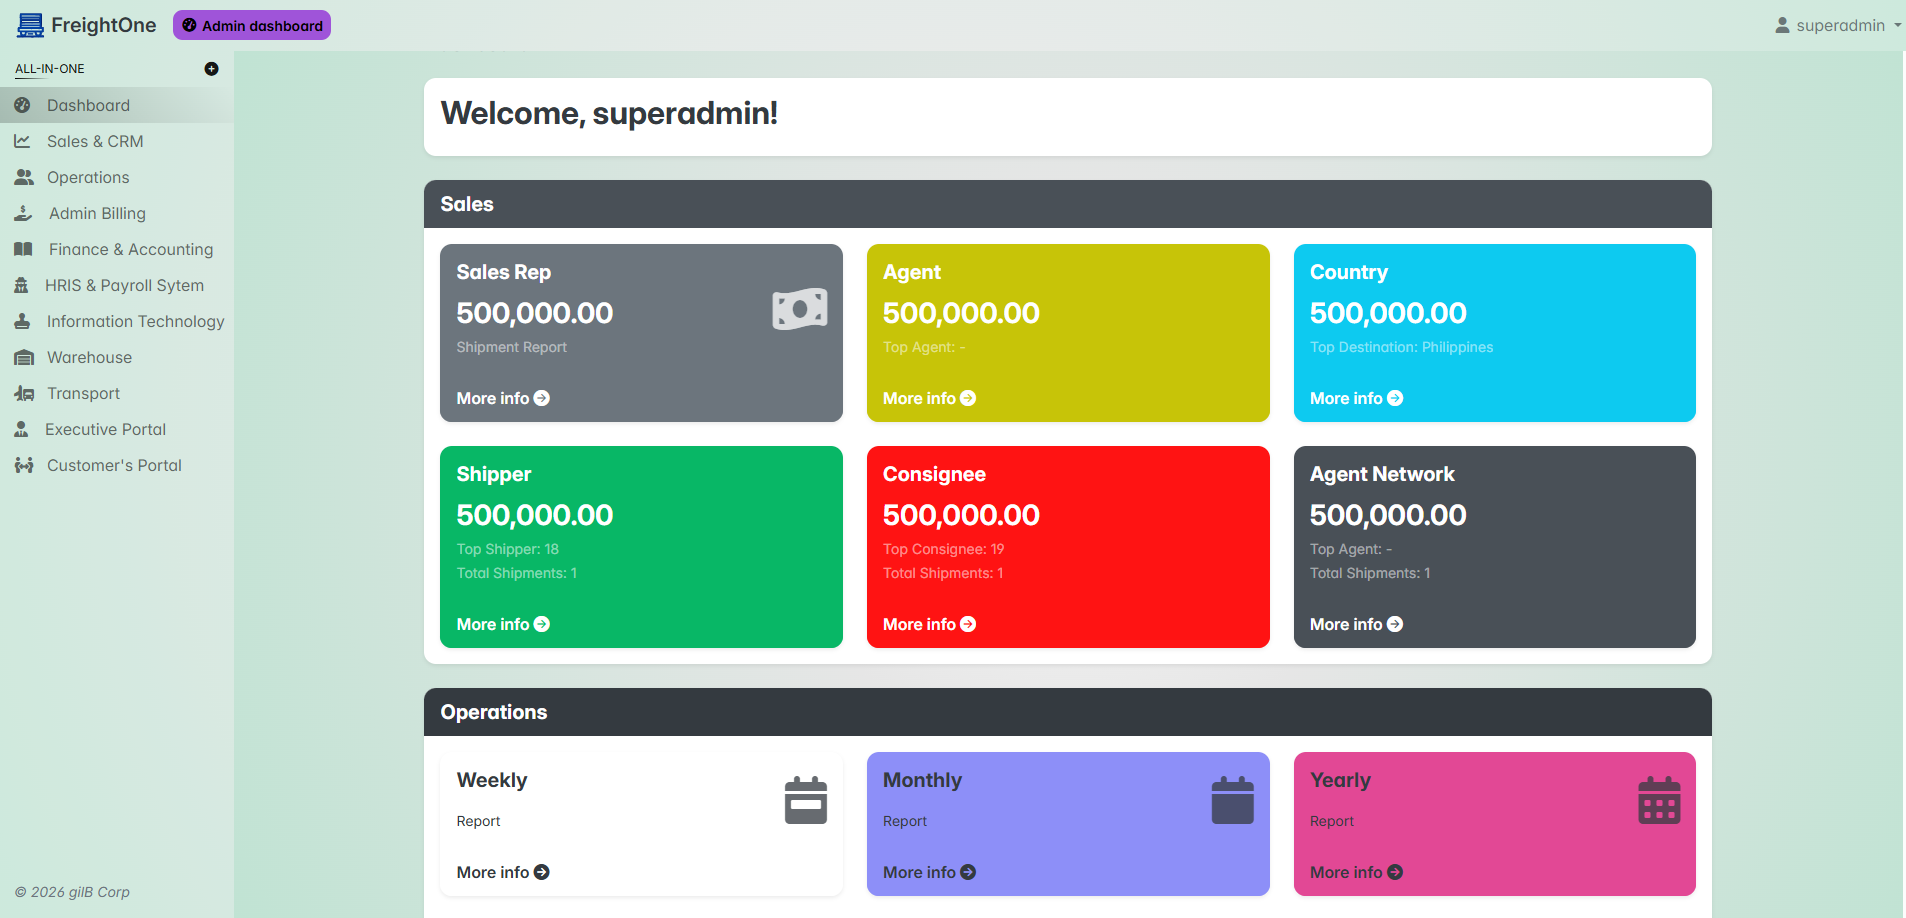Open More info on Country card

pyautogui.click(x=1355, y=398)
